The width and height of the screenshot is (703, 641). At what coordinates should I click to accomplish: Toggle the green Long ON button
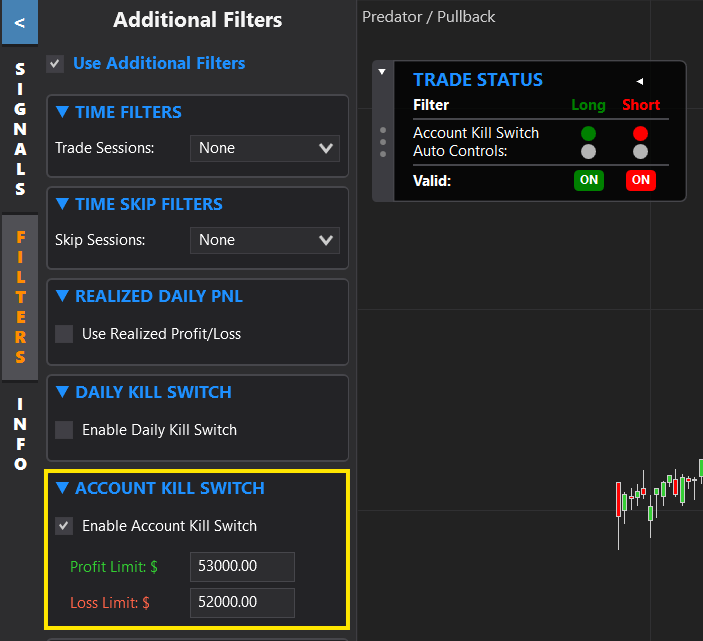point(588,181)
